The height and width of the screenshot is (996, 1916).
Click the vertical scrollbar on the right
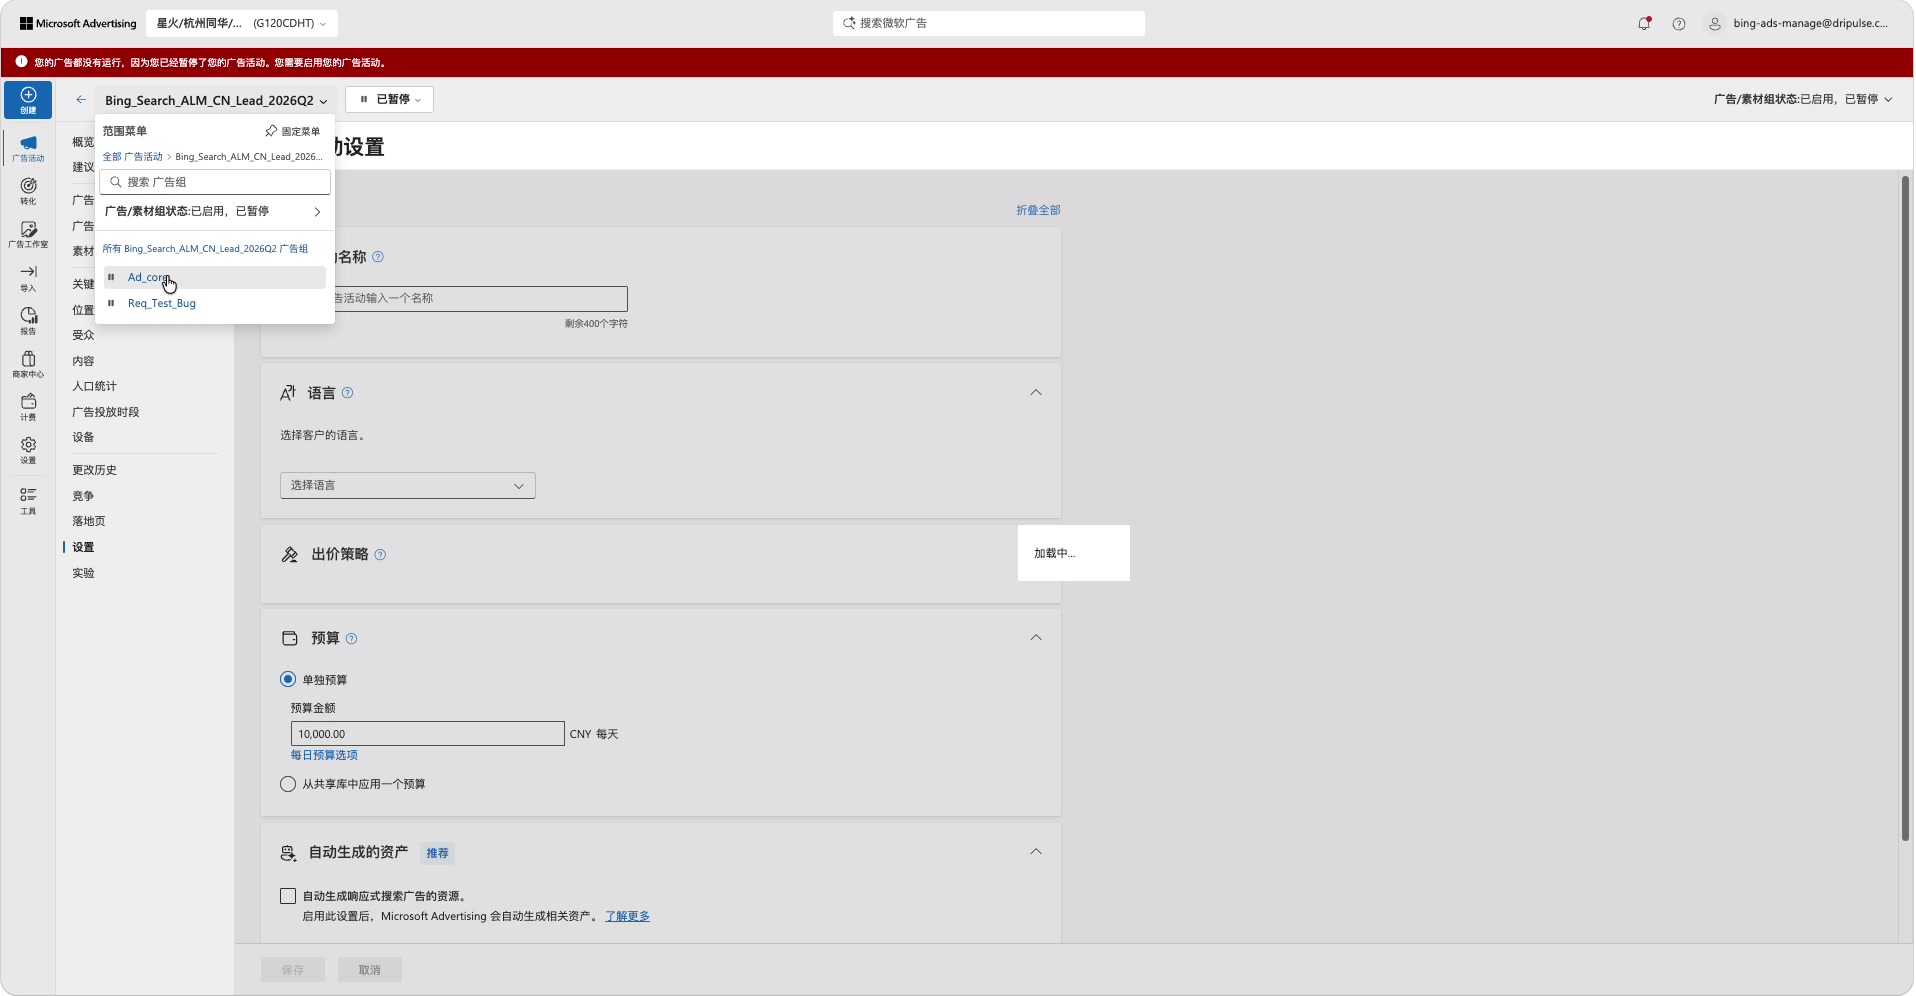tap(1905, 508)
